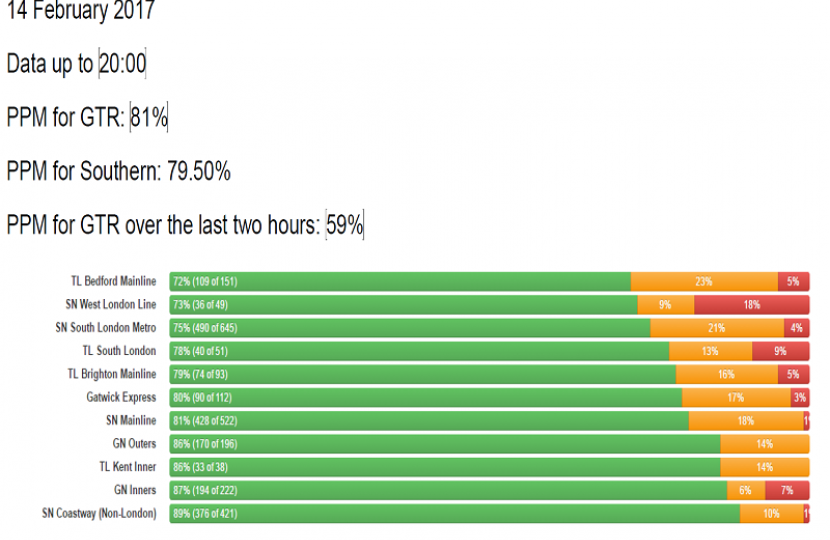Click the 59% last two hours field
Screen dimensions: 830x540
344,226
